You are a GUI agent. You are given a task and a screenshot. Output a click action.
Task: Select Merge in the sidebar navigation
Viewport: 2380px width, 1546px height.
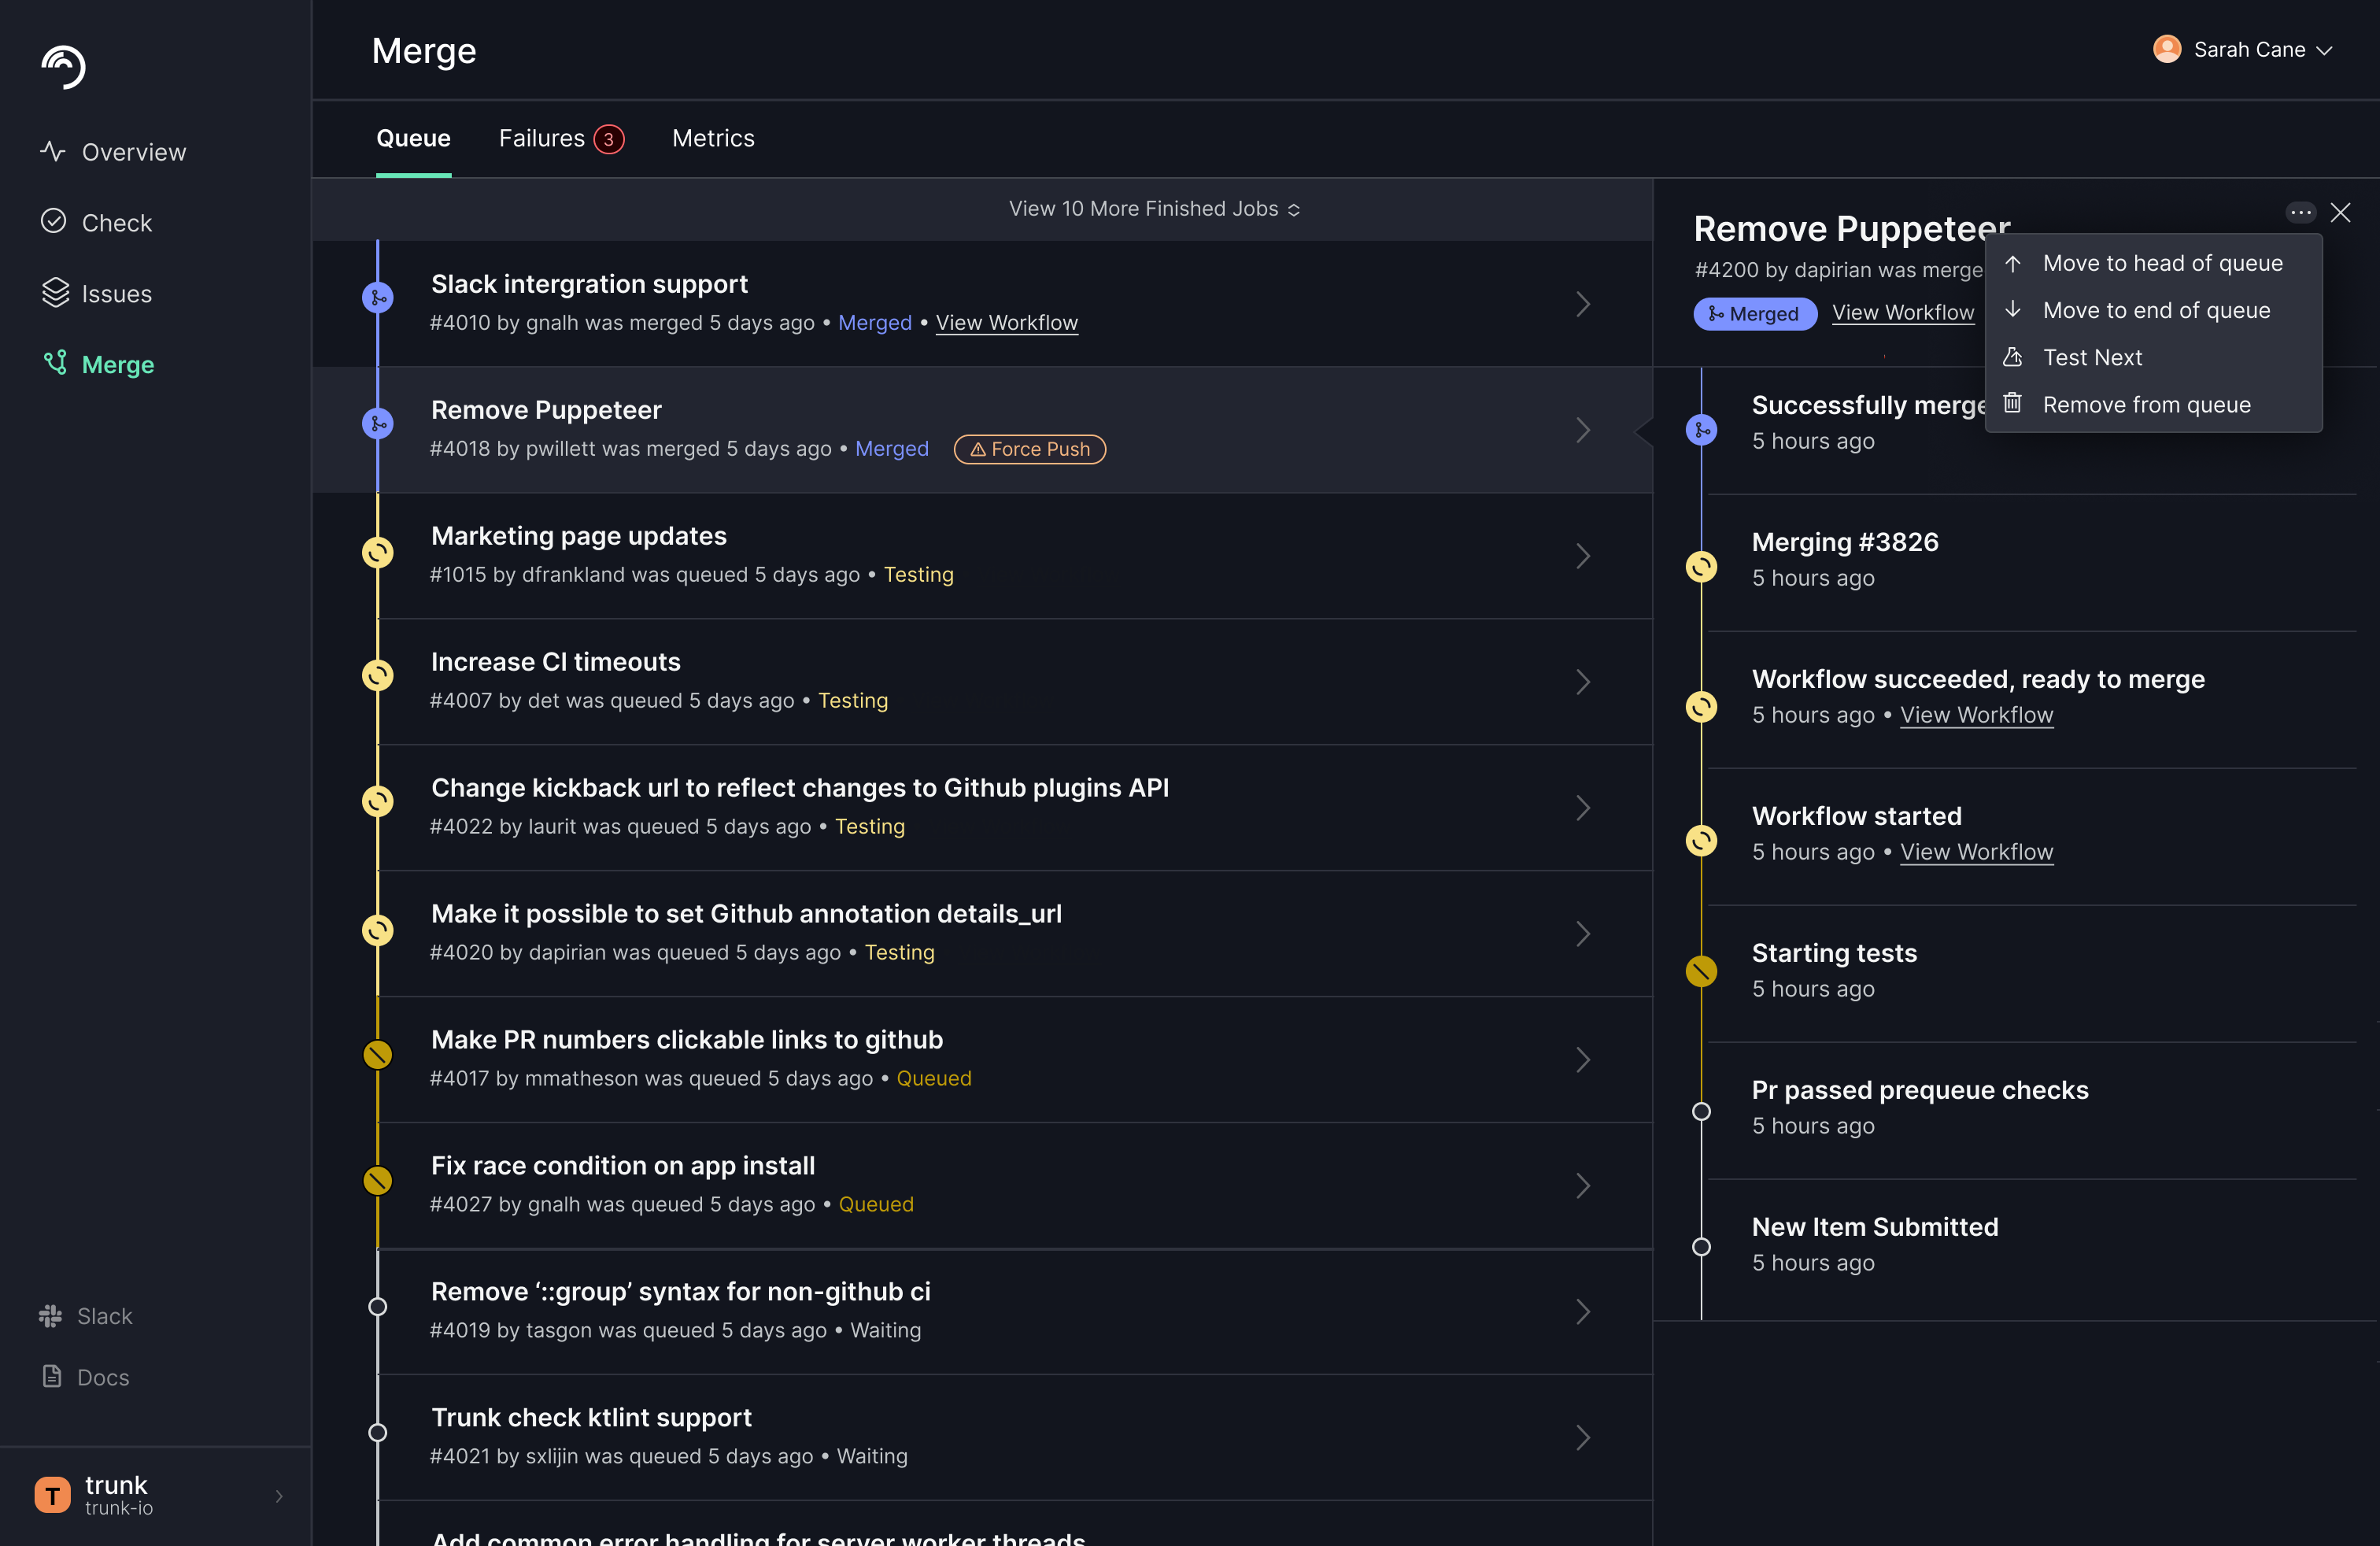(98, 364)
